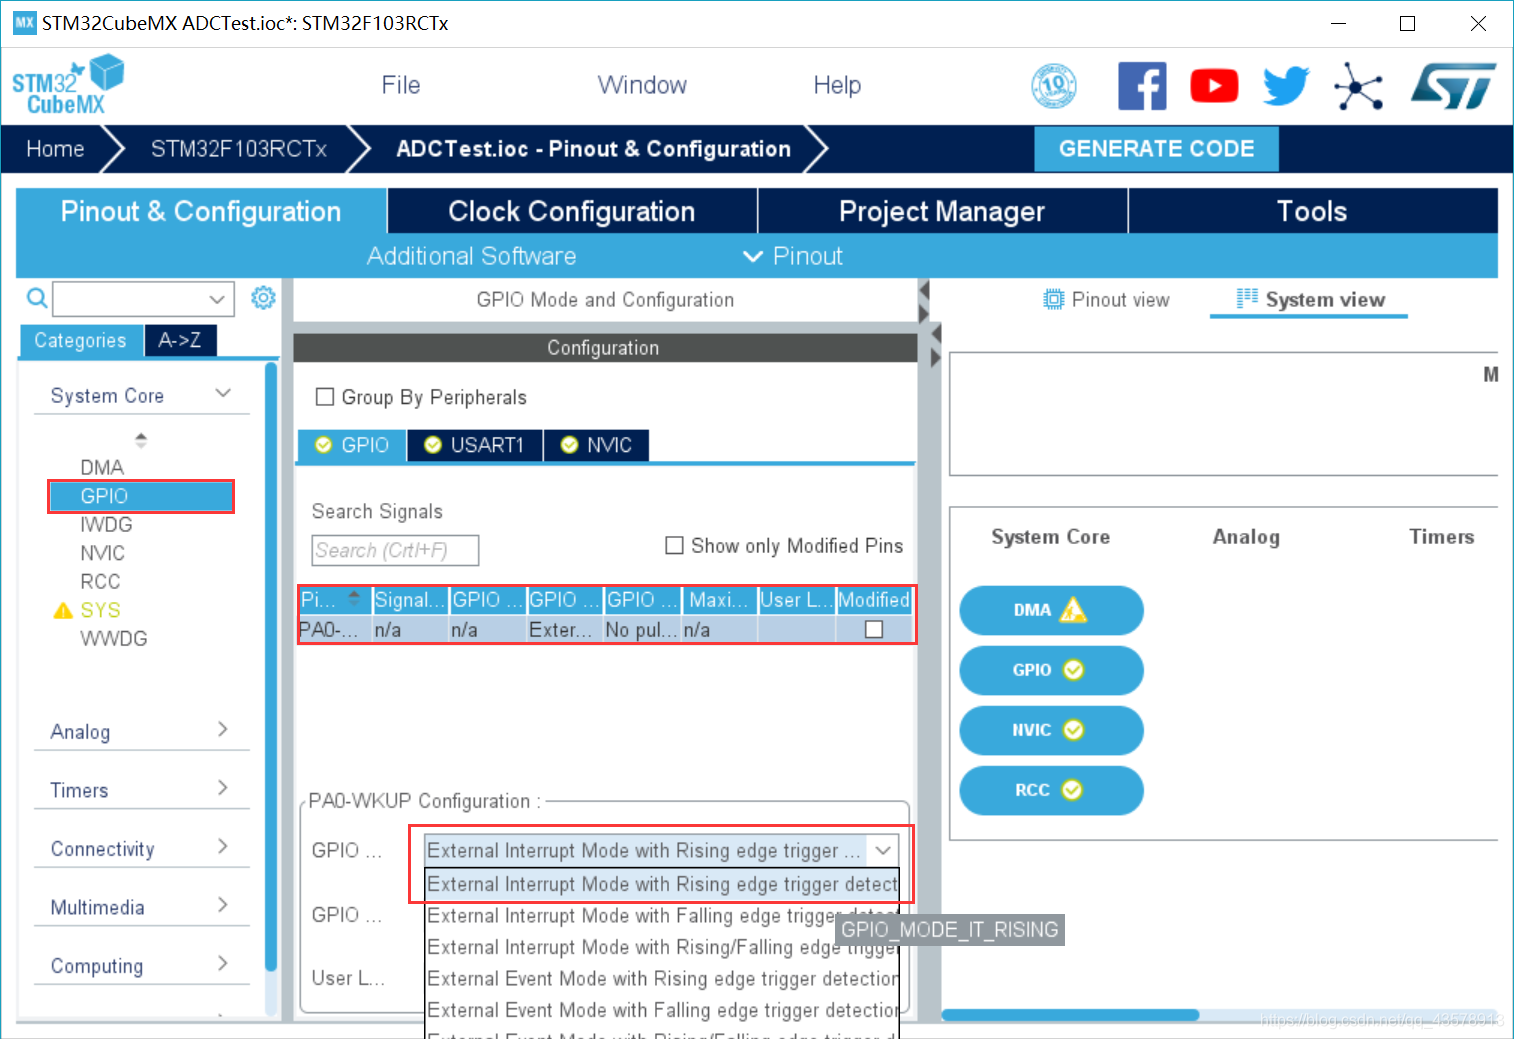This screenshot has width=1514, height=1039.
Task: Switch to Project Manager tab
Action: (x=942, y=211)
